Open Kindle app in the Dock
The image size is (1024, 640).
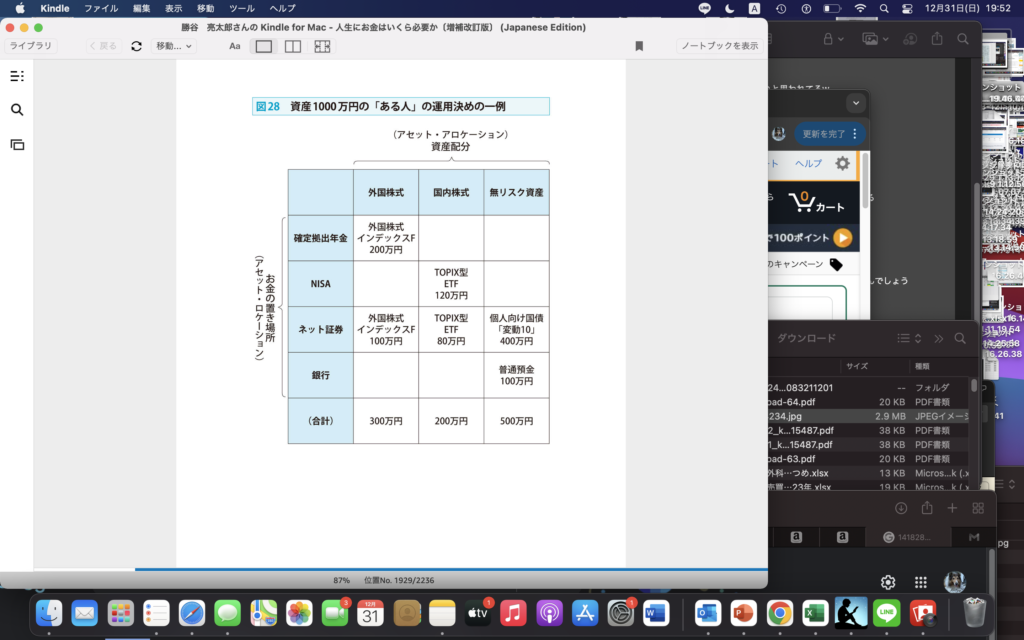(850, 612)
